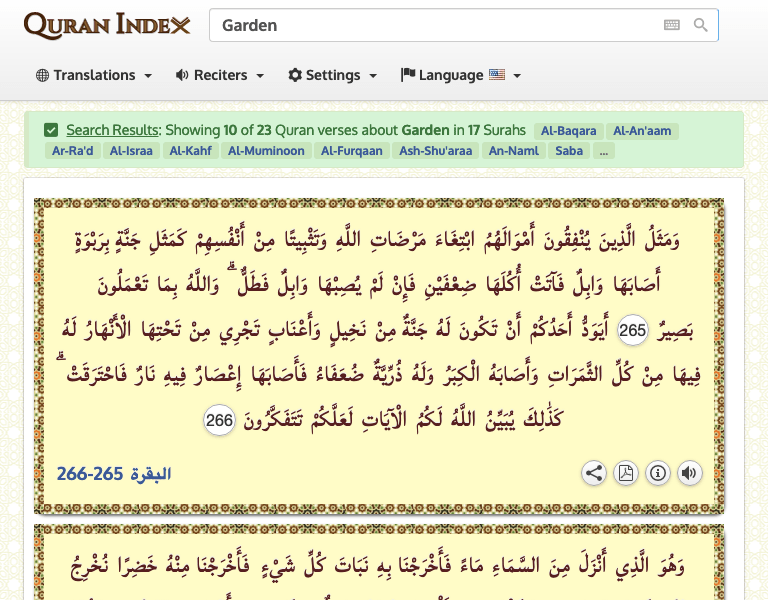Click the Quran Index logo
The width and height of the screenshot is (768, 600).
tap(107, 25)
